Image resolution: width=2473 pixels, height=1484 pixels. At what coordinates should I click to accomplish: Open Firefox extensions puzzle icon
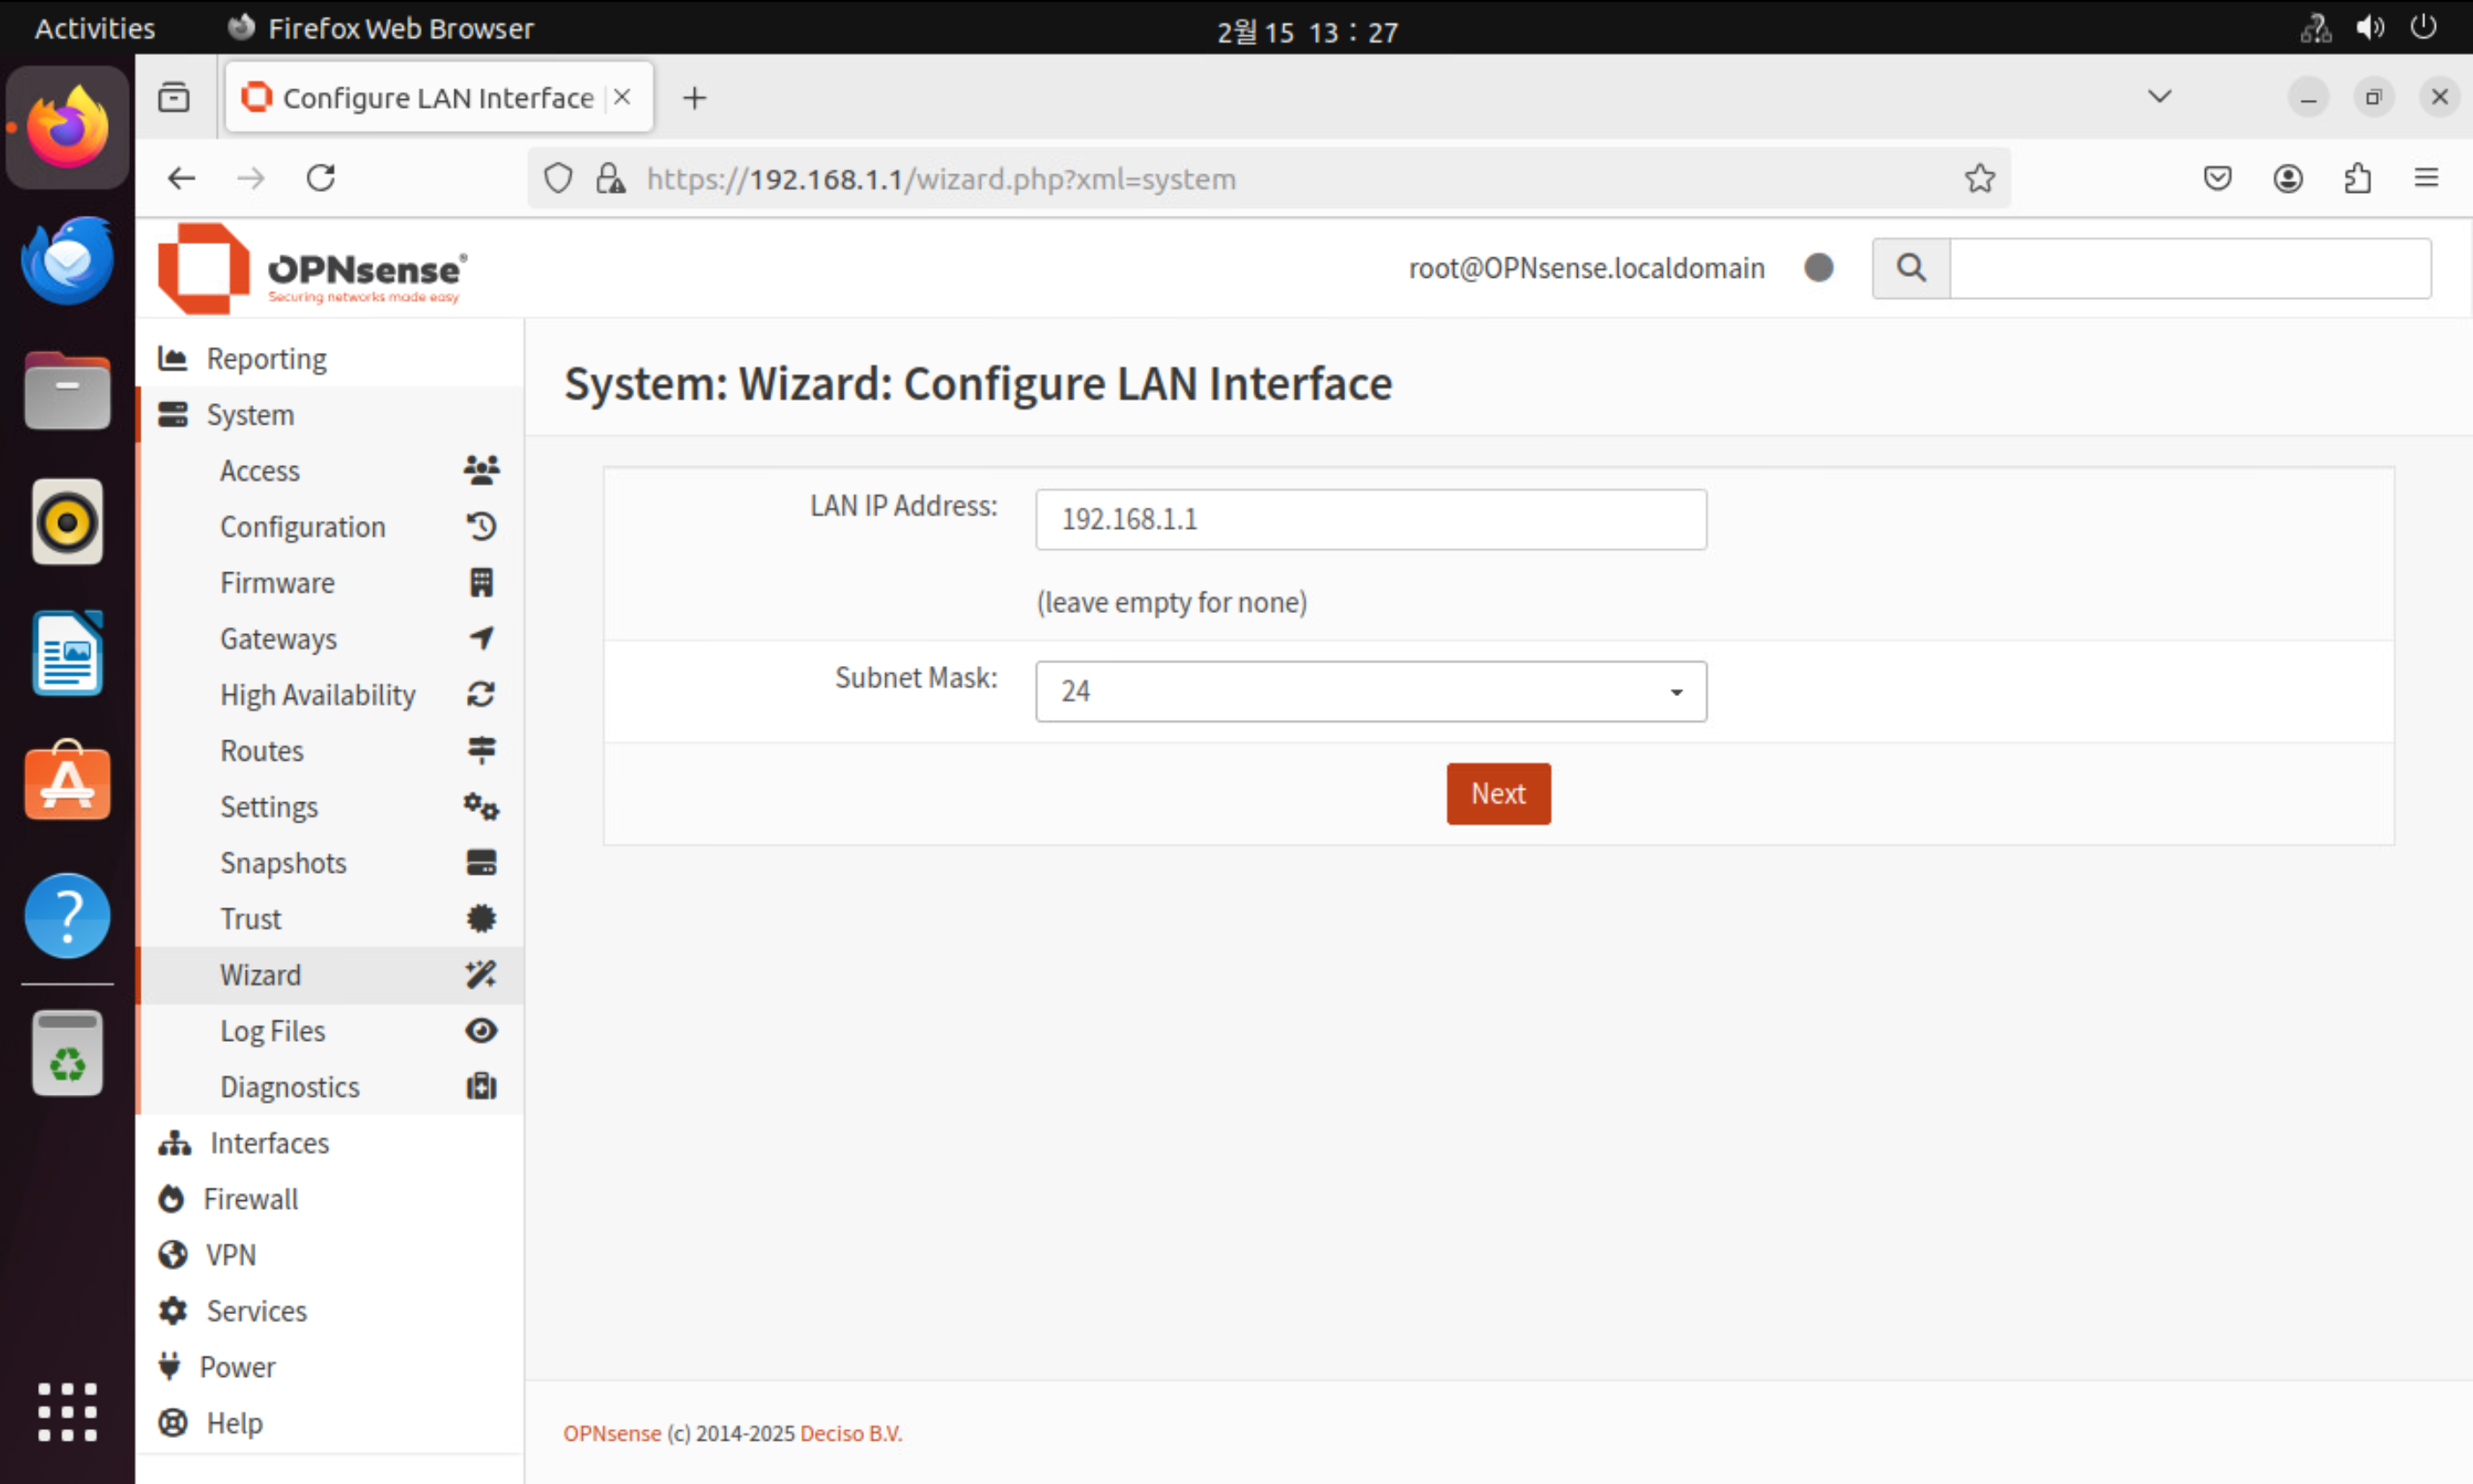click(x=2357, y=179)
